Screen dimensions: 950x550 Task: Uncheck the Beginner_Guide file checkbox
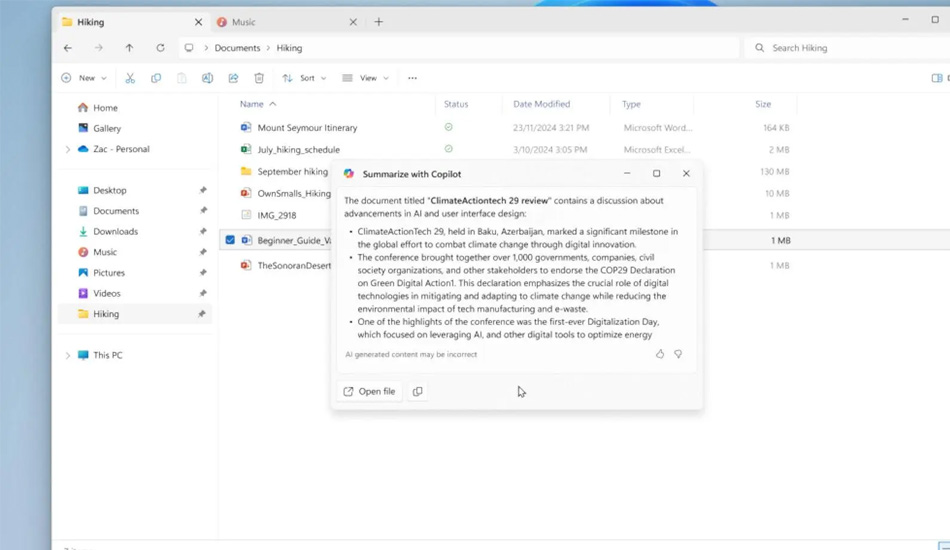point(230,240)
